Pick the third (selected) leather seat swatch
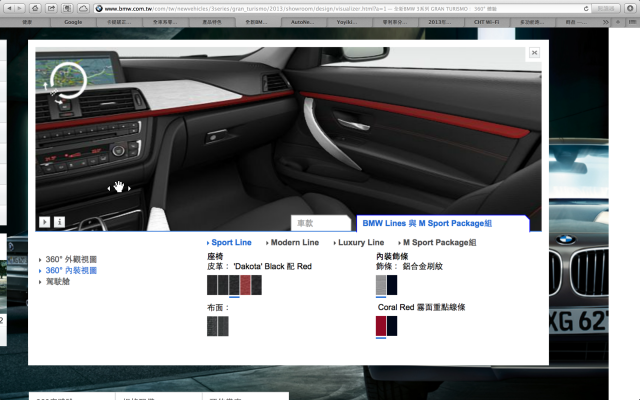The width and height of the screenshot is (640, 400). pyautogui.click(x=234, y=285)
